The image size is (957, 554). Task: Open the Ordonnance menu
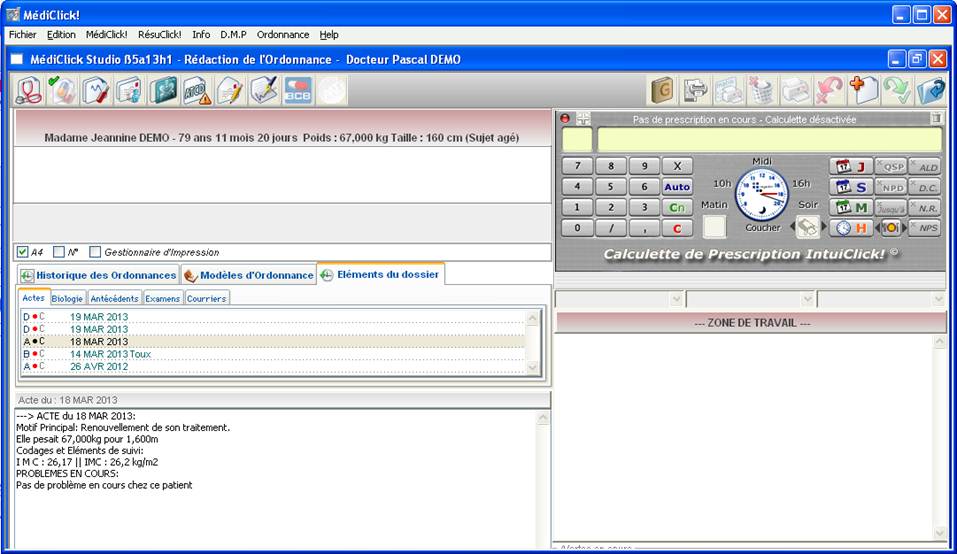click(x=283, y=35)
